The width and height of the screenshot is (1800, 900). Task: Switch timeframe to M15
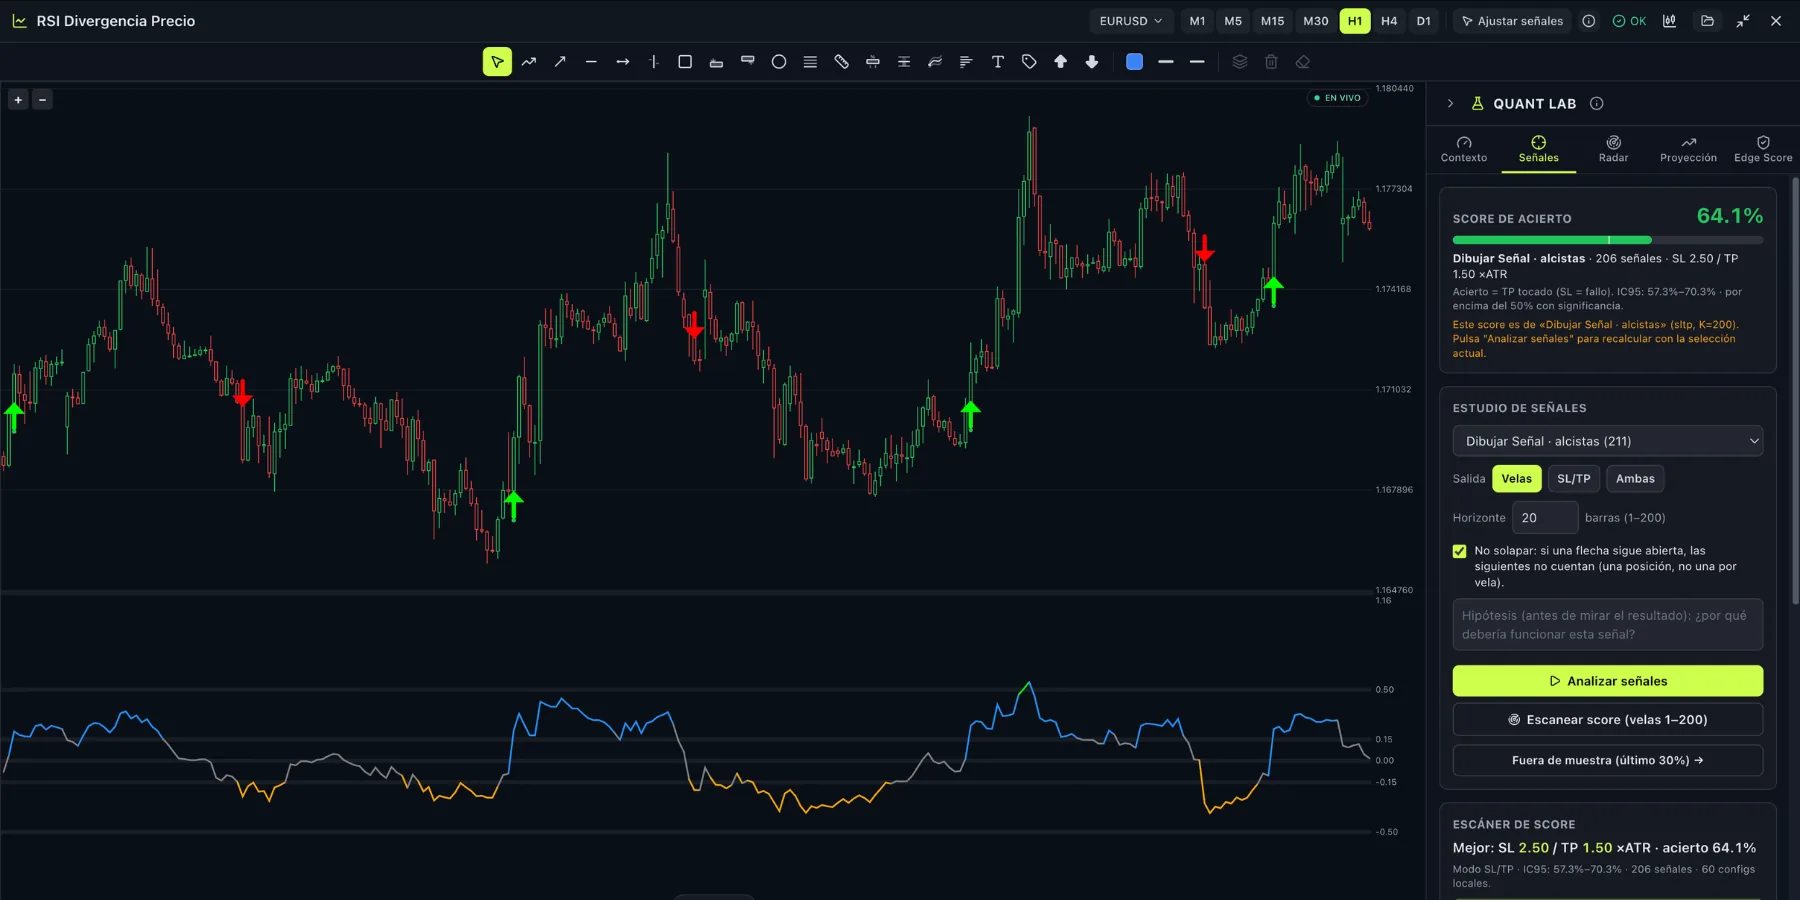pyautogui.click(x=1272, y=21)
